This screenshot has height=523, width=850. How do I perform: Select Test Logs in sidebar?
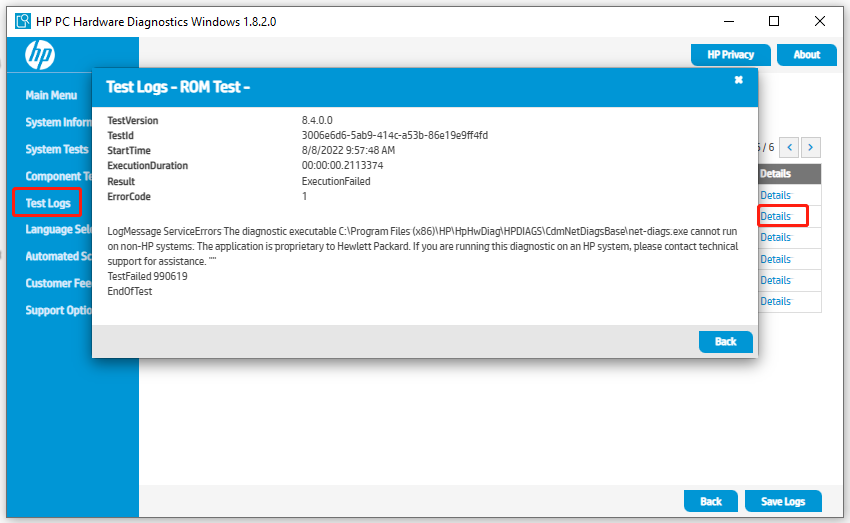[48, 203]
